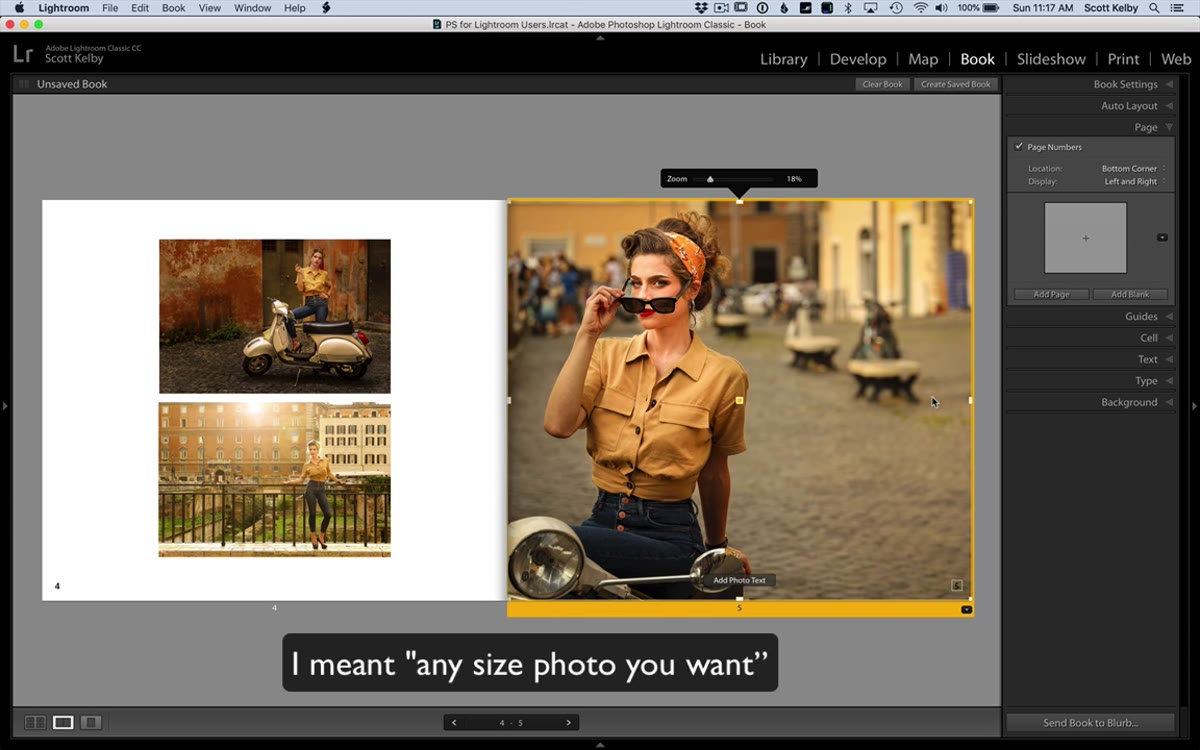Select scooter photo on page 4
Screen dimensions: 1200x750
(x=275, y=316)
